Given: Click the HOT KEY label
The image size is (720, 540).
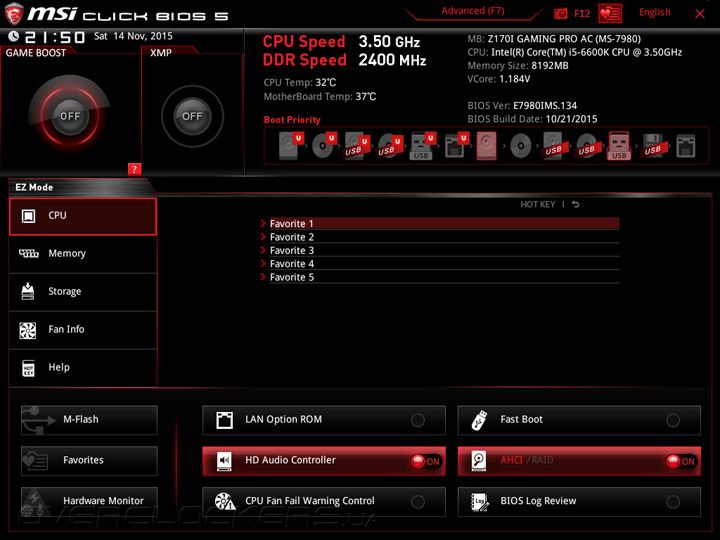Looking at the screenshot, I should point(537,204).
